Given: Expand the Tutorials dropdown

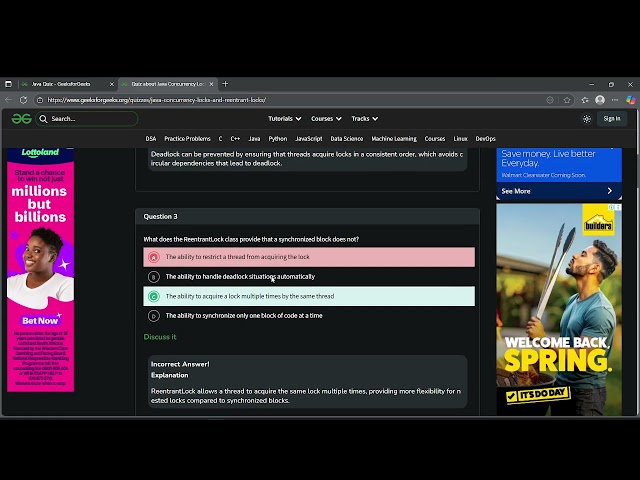Looking at the screenshot, I should point(284,119).
